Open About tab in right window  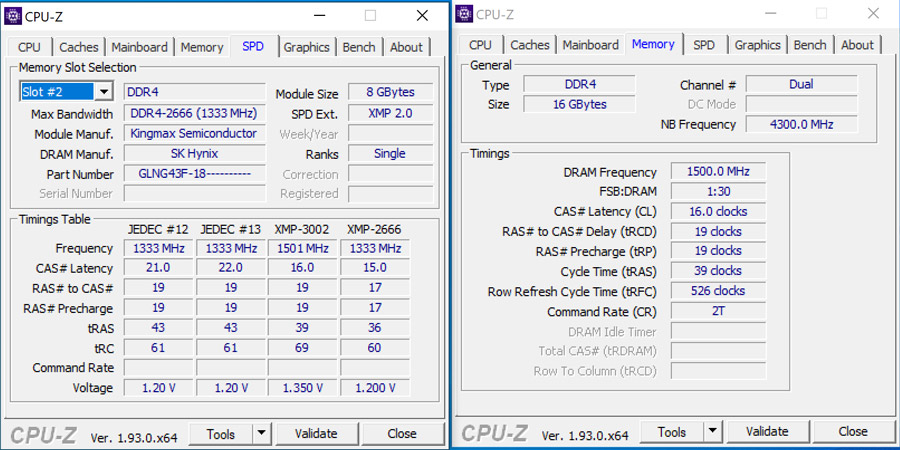(x=858, y=45)
